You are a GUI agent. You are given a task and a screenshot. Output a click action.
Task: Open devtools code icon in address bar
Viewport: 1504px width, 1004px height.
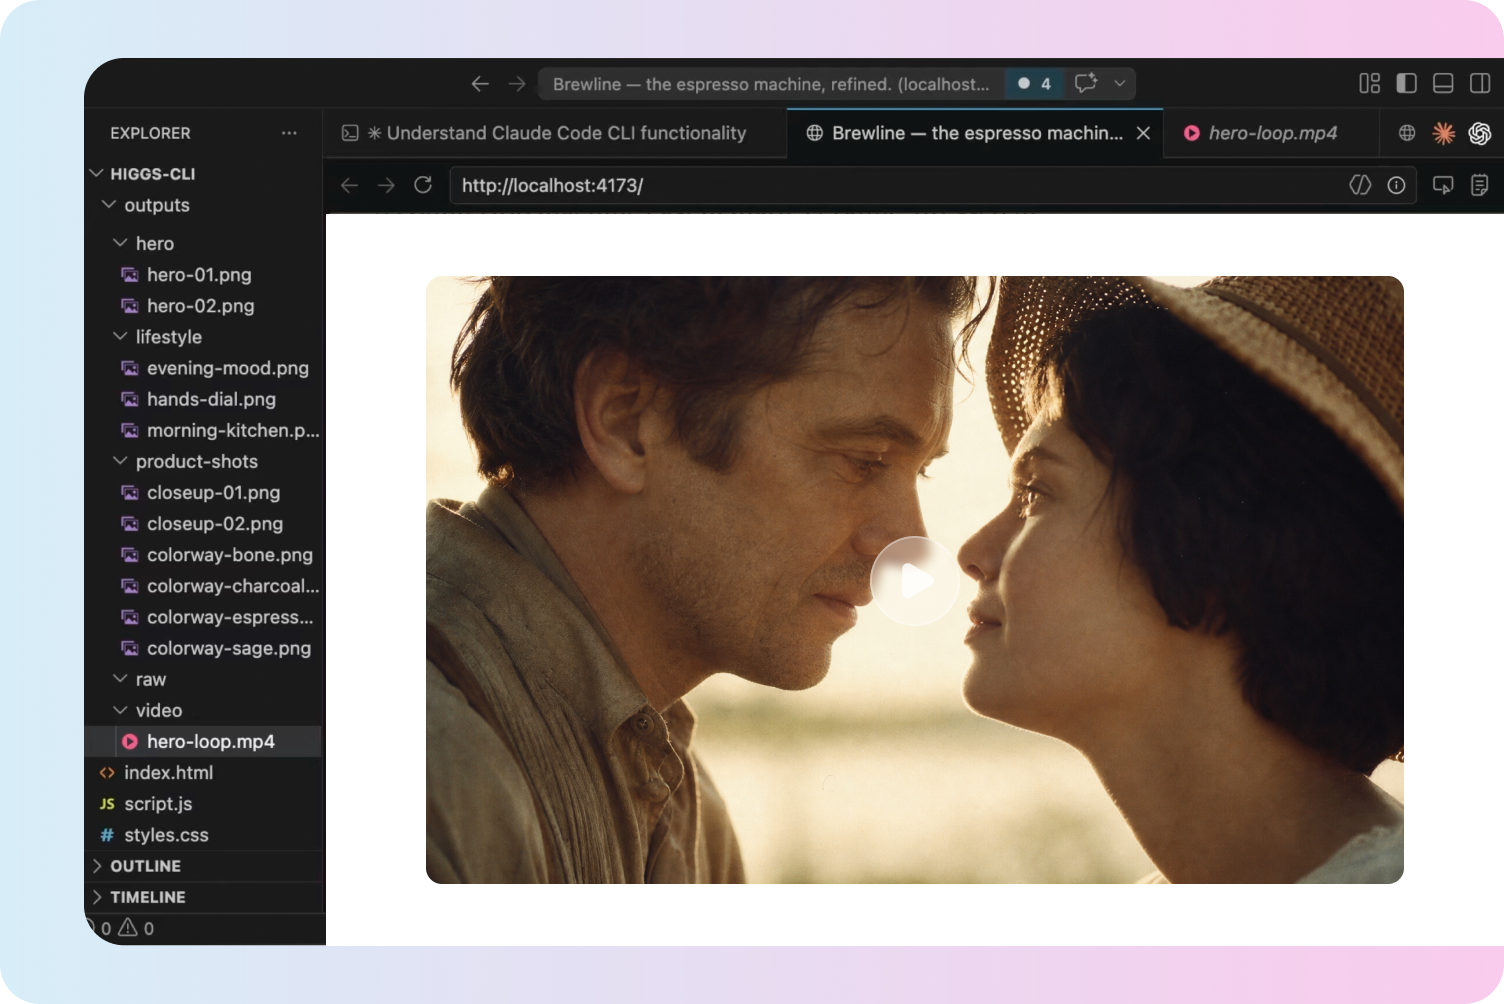click(1360, 185)
